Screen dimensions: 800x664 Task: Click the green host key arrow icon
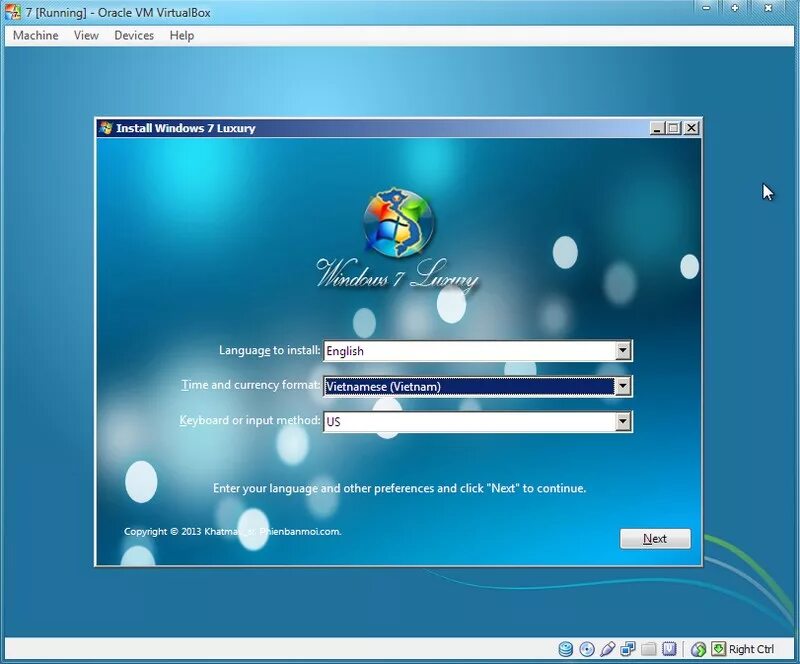click(x=718, y=649)
